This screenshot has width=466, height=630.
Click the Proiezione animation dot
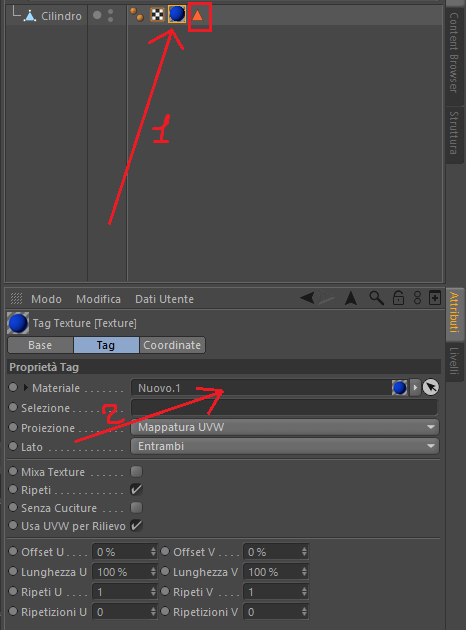[x=13, y=427]
